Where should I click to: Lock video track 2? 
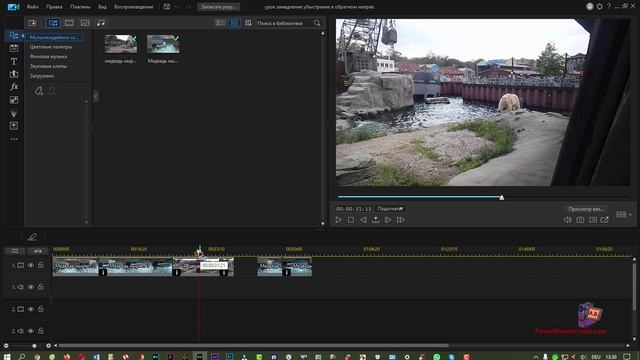tap(41, 309)
